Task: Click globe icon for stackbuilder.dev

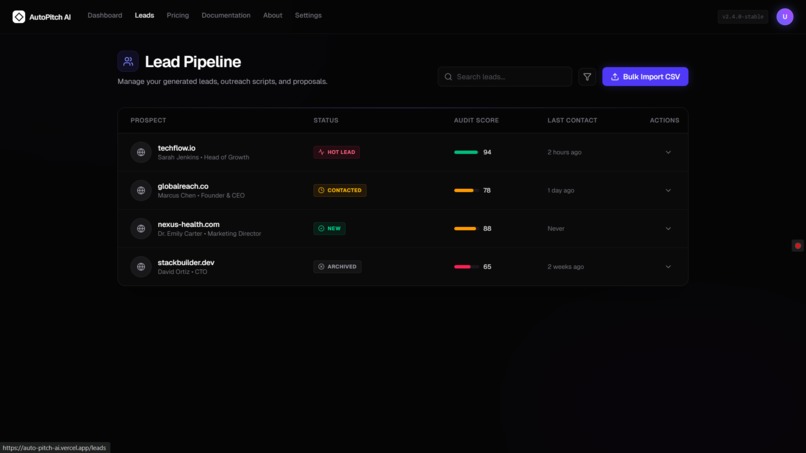Action: [141, 266]
